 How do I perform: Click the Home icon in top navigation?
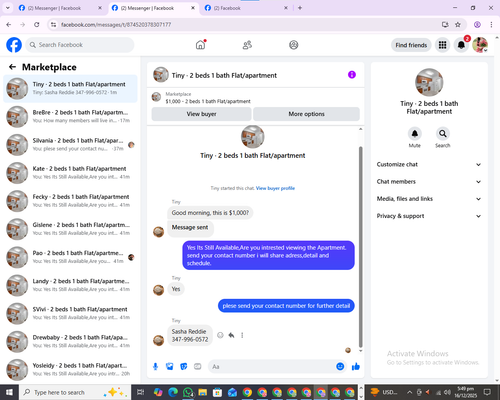click(200, 45)
